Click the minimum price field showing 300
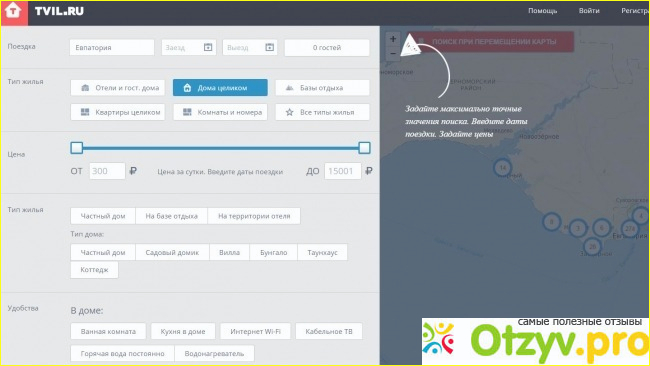The image size is (650, 366). (107, 171)
